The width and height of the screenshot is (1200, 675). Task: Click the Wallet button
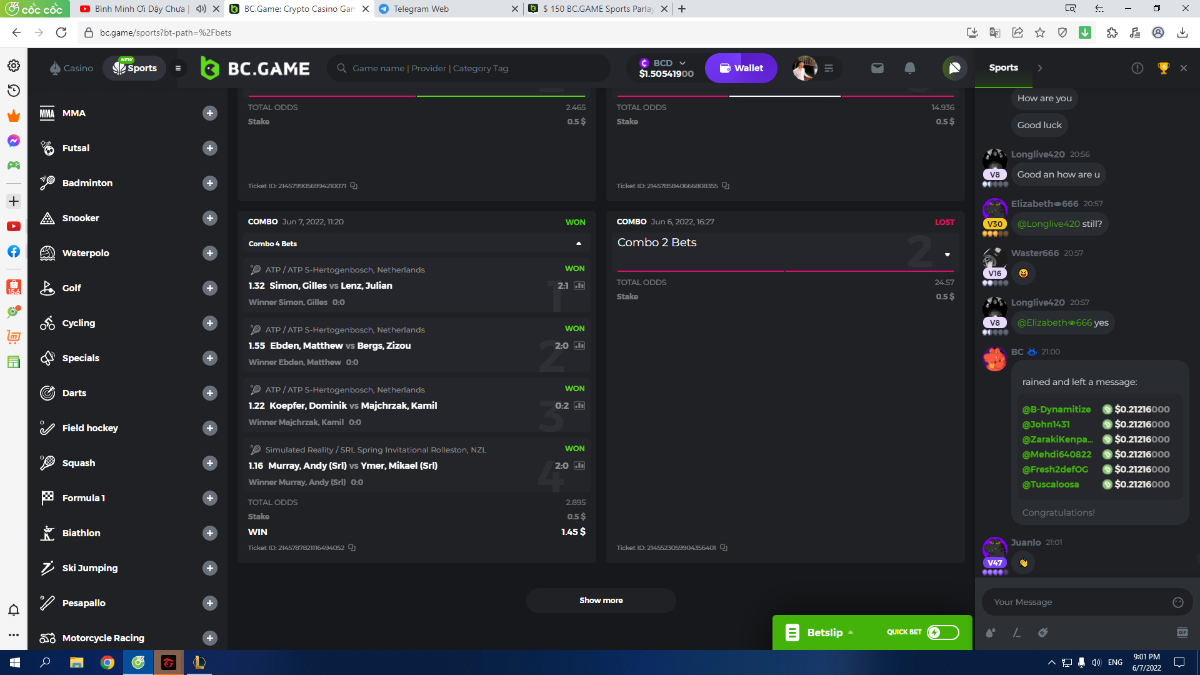[741, 68]
